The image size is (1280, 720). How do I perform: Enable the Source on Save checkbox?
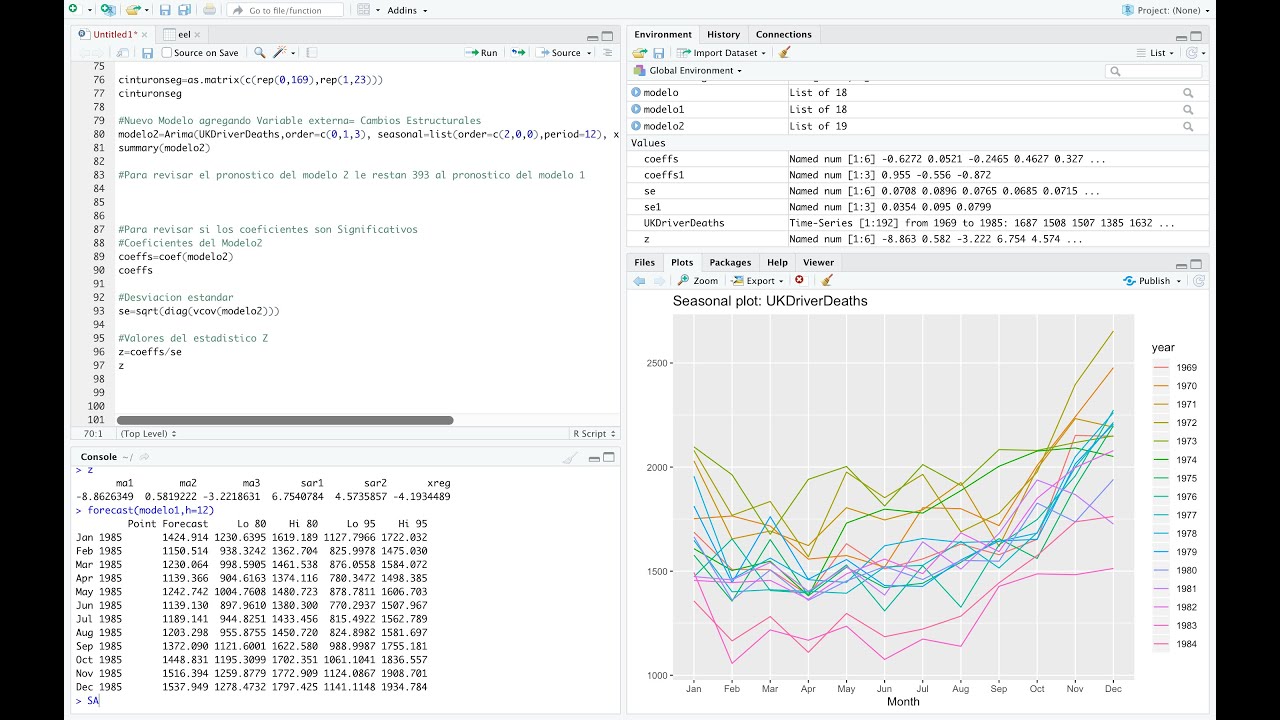[x=167, y=52]
